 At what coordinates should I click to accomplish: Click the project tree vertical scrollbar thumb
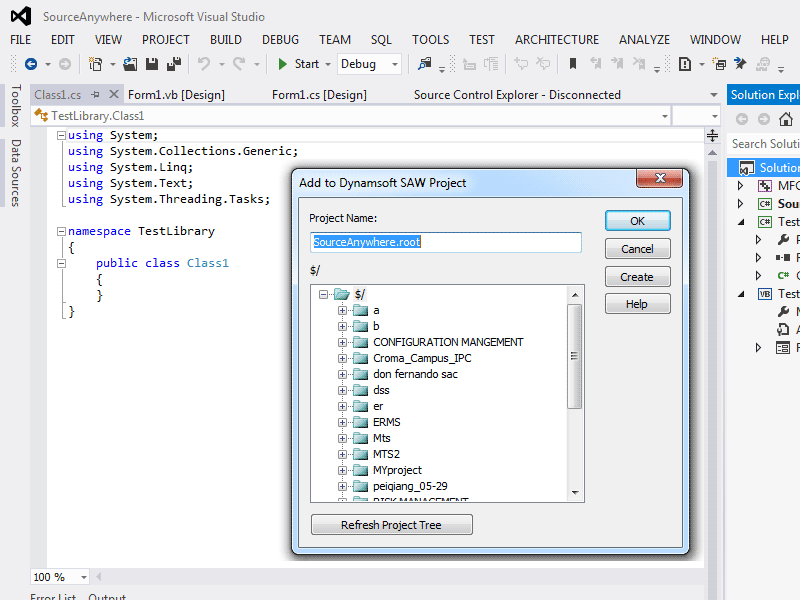[574, 355]
